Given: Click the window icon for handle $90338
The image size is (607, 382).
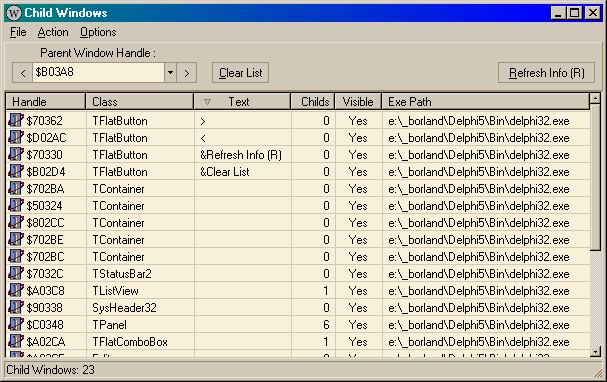Looking at the screenshot, I should [x=16, y=308].
